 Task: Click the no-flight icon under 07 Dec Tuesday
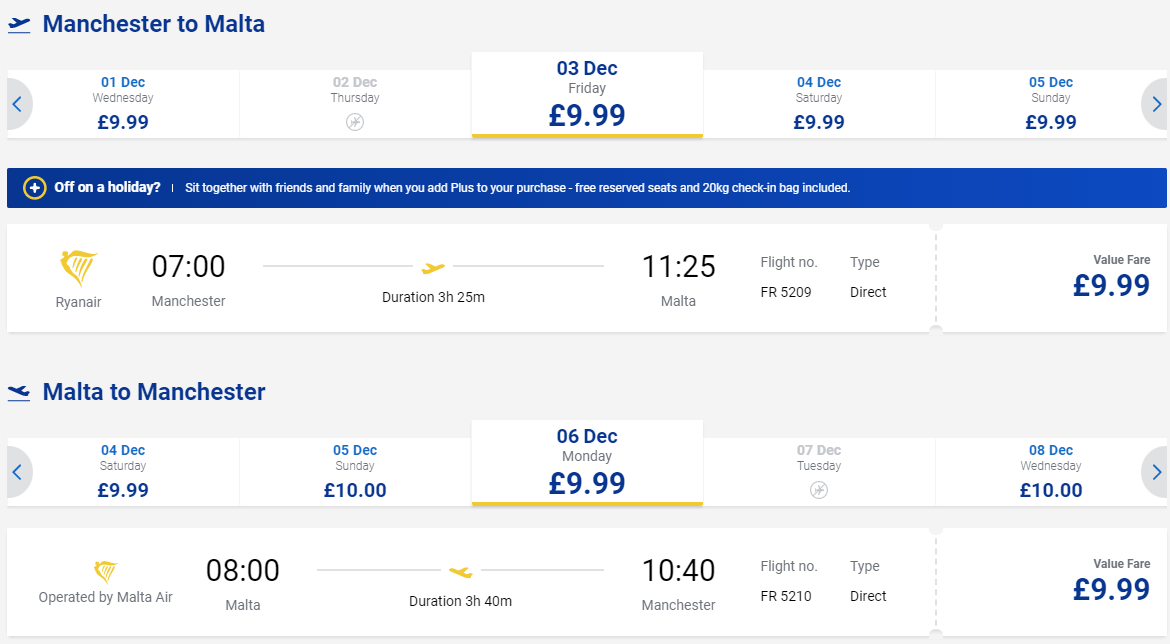[819, 490]
